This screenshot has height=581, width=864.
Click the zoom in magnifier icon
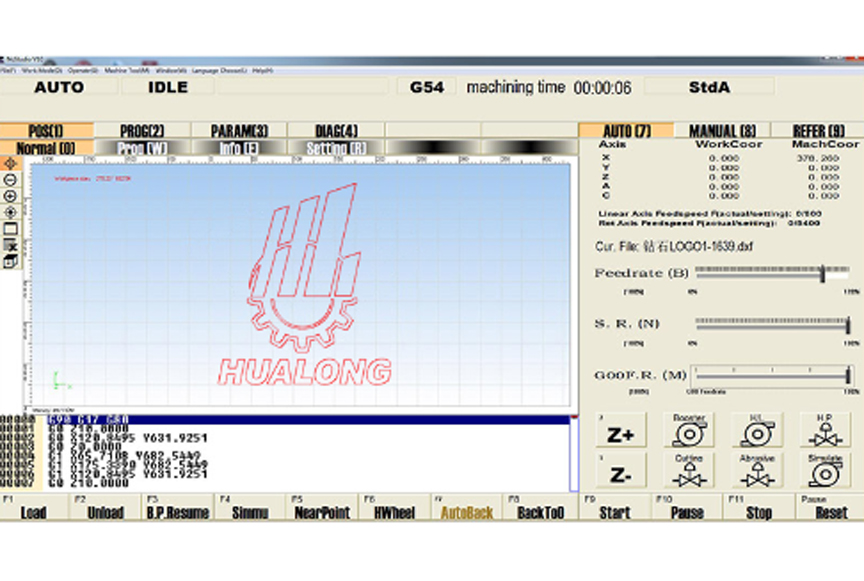[x=10, y=196]
